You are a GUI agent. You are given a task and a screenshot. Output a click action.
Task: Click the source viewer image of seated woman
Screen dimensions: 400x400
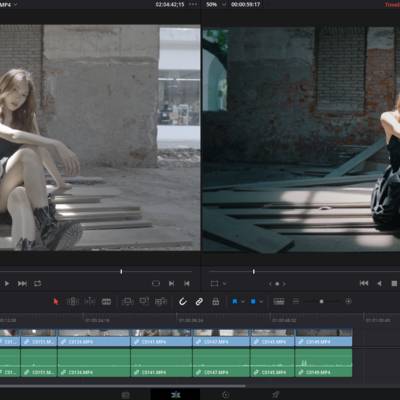click(100, 137)
